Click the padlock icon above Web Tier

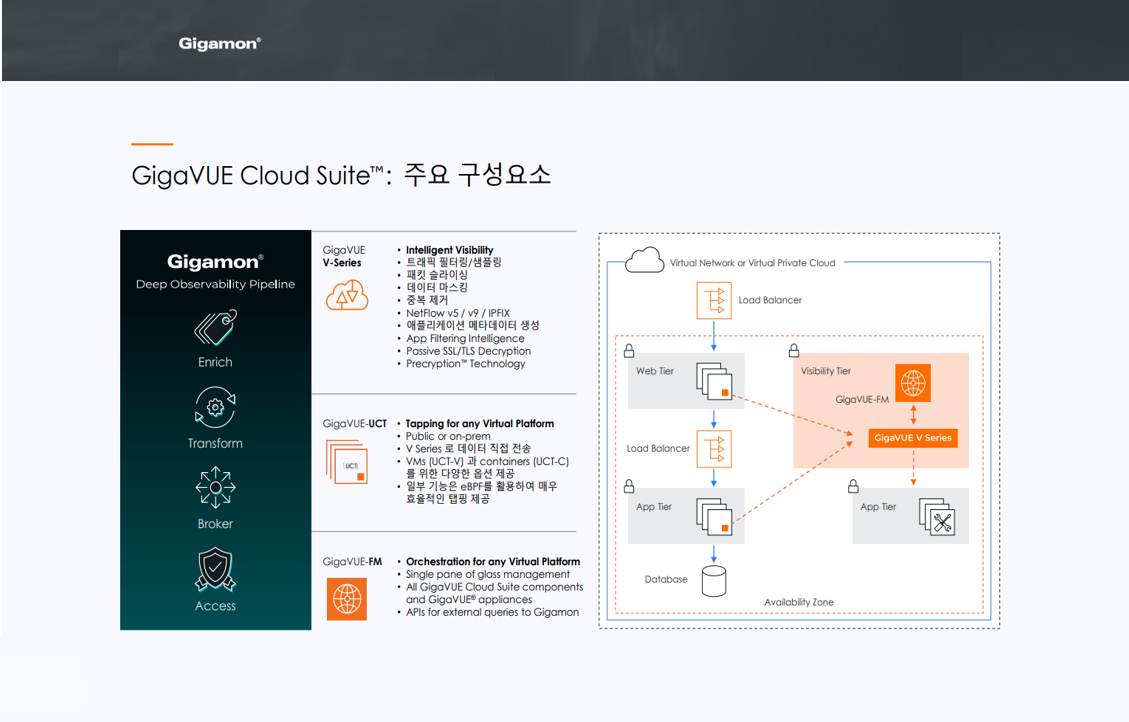click(629, 351)
